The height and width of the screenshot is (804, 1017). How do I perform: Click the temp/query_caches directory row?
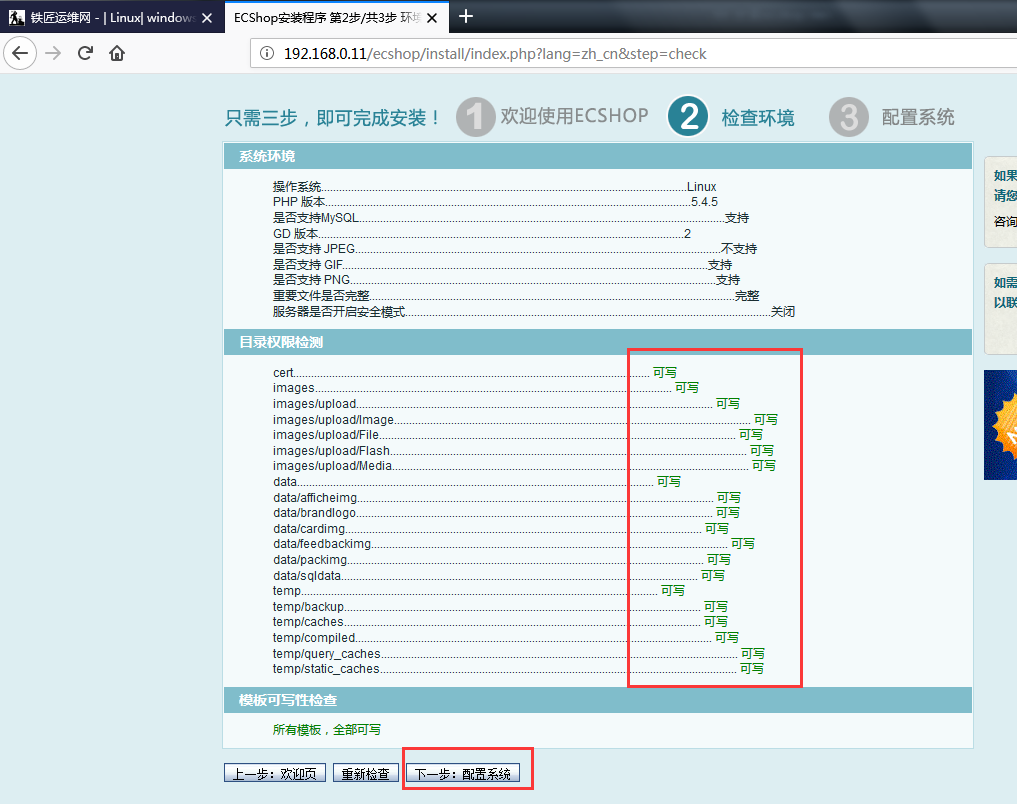(519, 654)
